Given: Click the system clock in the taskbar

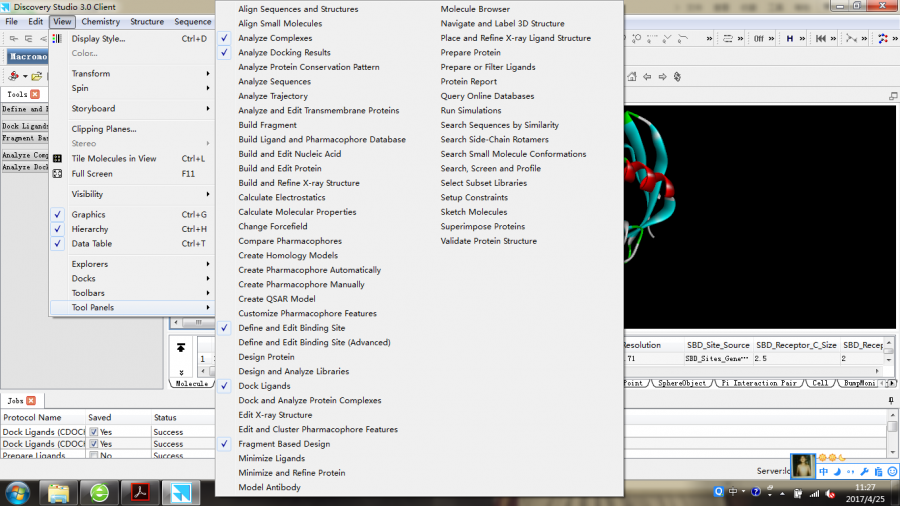Looking at the screenshot, I should coord(865,493).
